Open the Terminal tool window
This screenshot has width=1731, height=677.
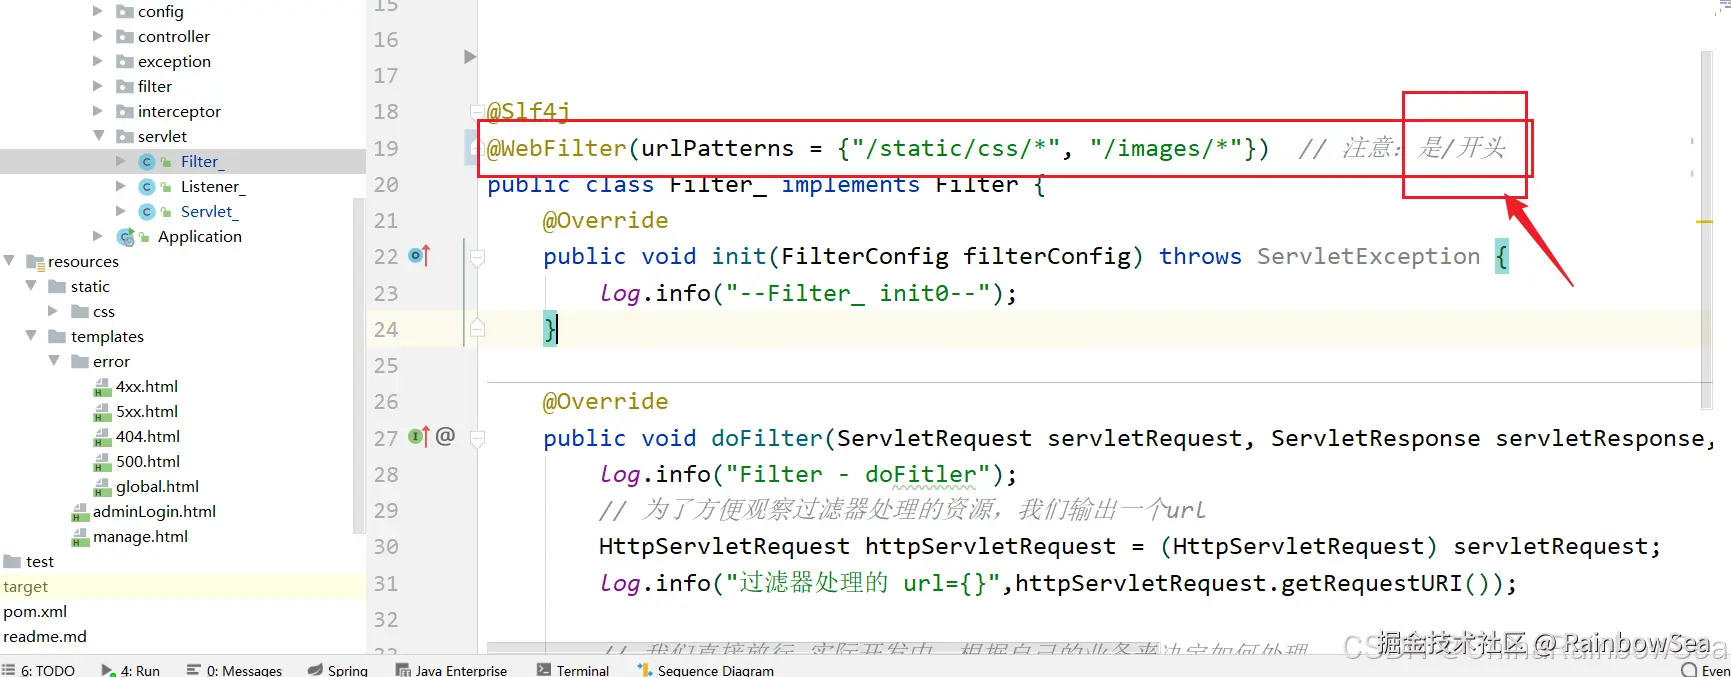[x=573, y=670]
